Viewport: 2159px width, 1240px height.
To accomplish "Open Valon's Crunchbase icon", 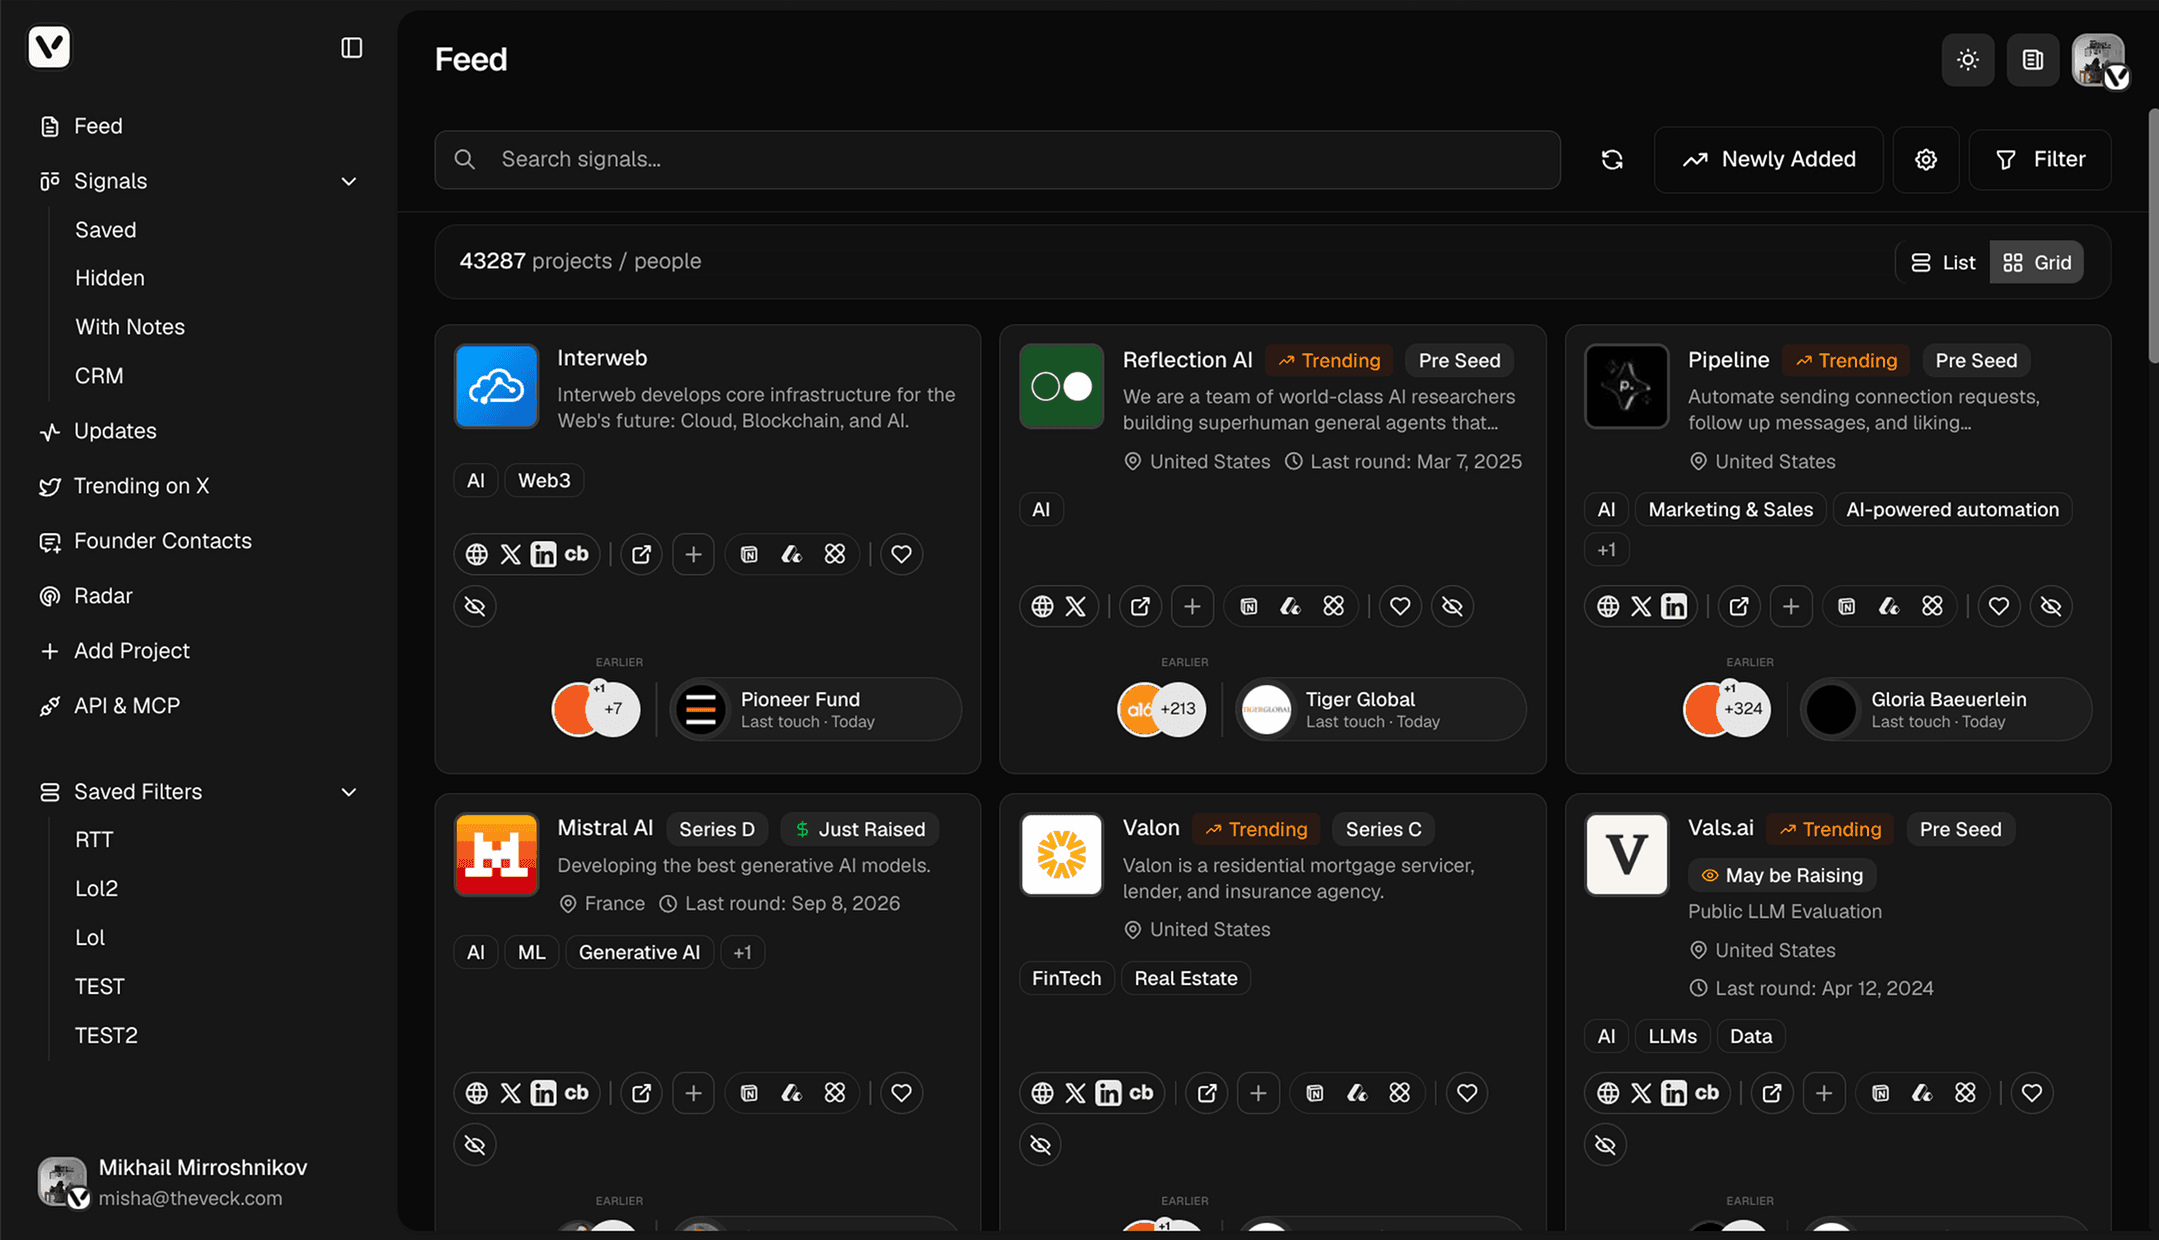I will [x=1141, y=1093].
